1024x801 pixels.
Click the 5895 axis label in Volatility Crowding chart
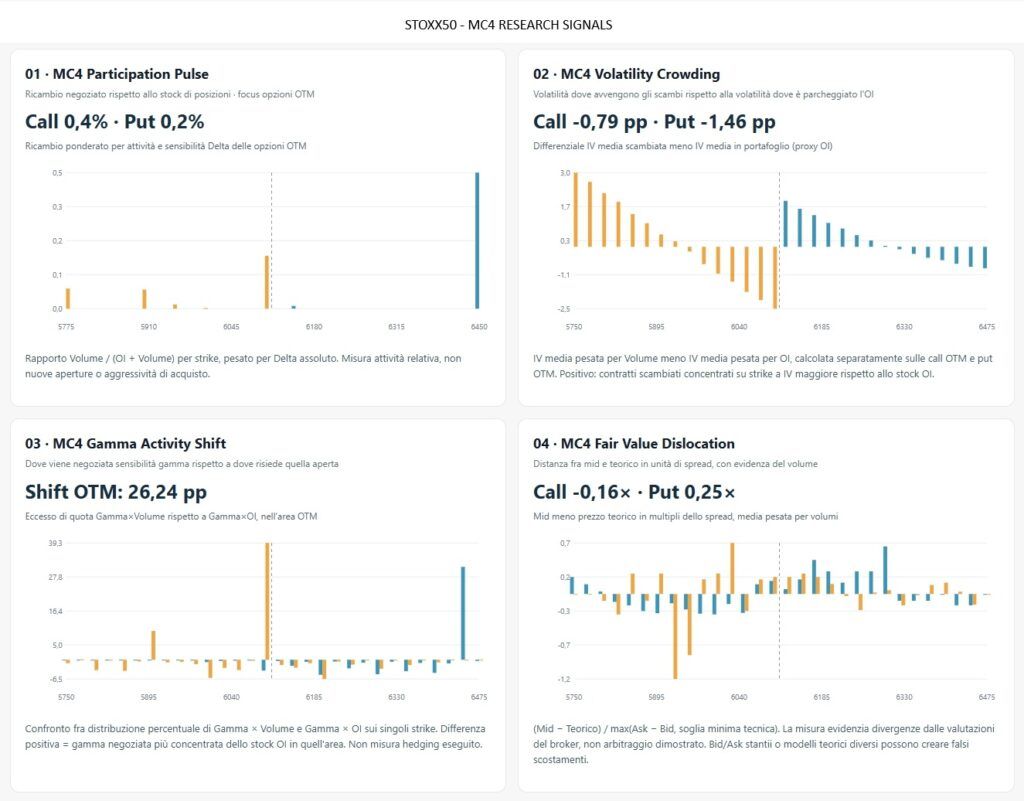pos(656,326)
